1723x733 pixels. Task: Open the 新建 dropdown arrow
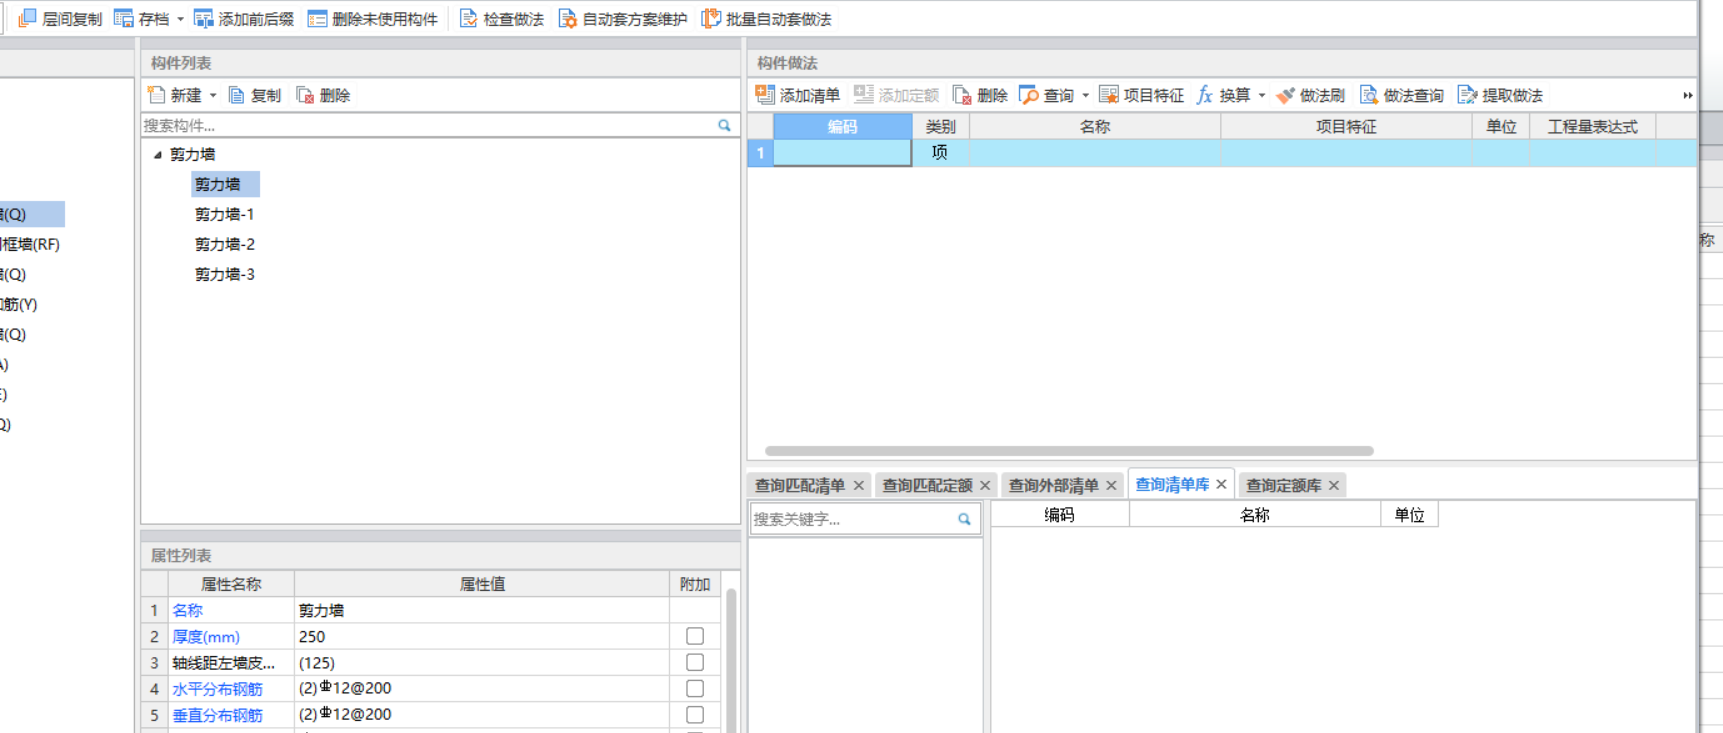pos(212,96)
